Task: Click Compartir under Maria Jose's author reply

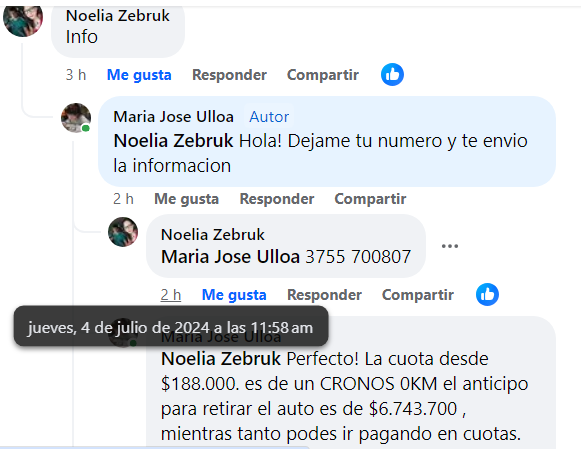Action: [x=370, y=199]
